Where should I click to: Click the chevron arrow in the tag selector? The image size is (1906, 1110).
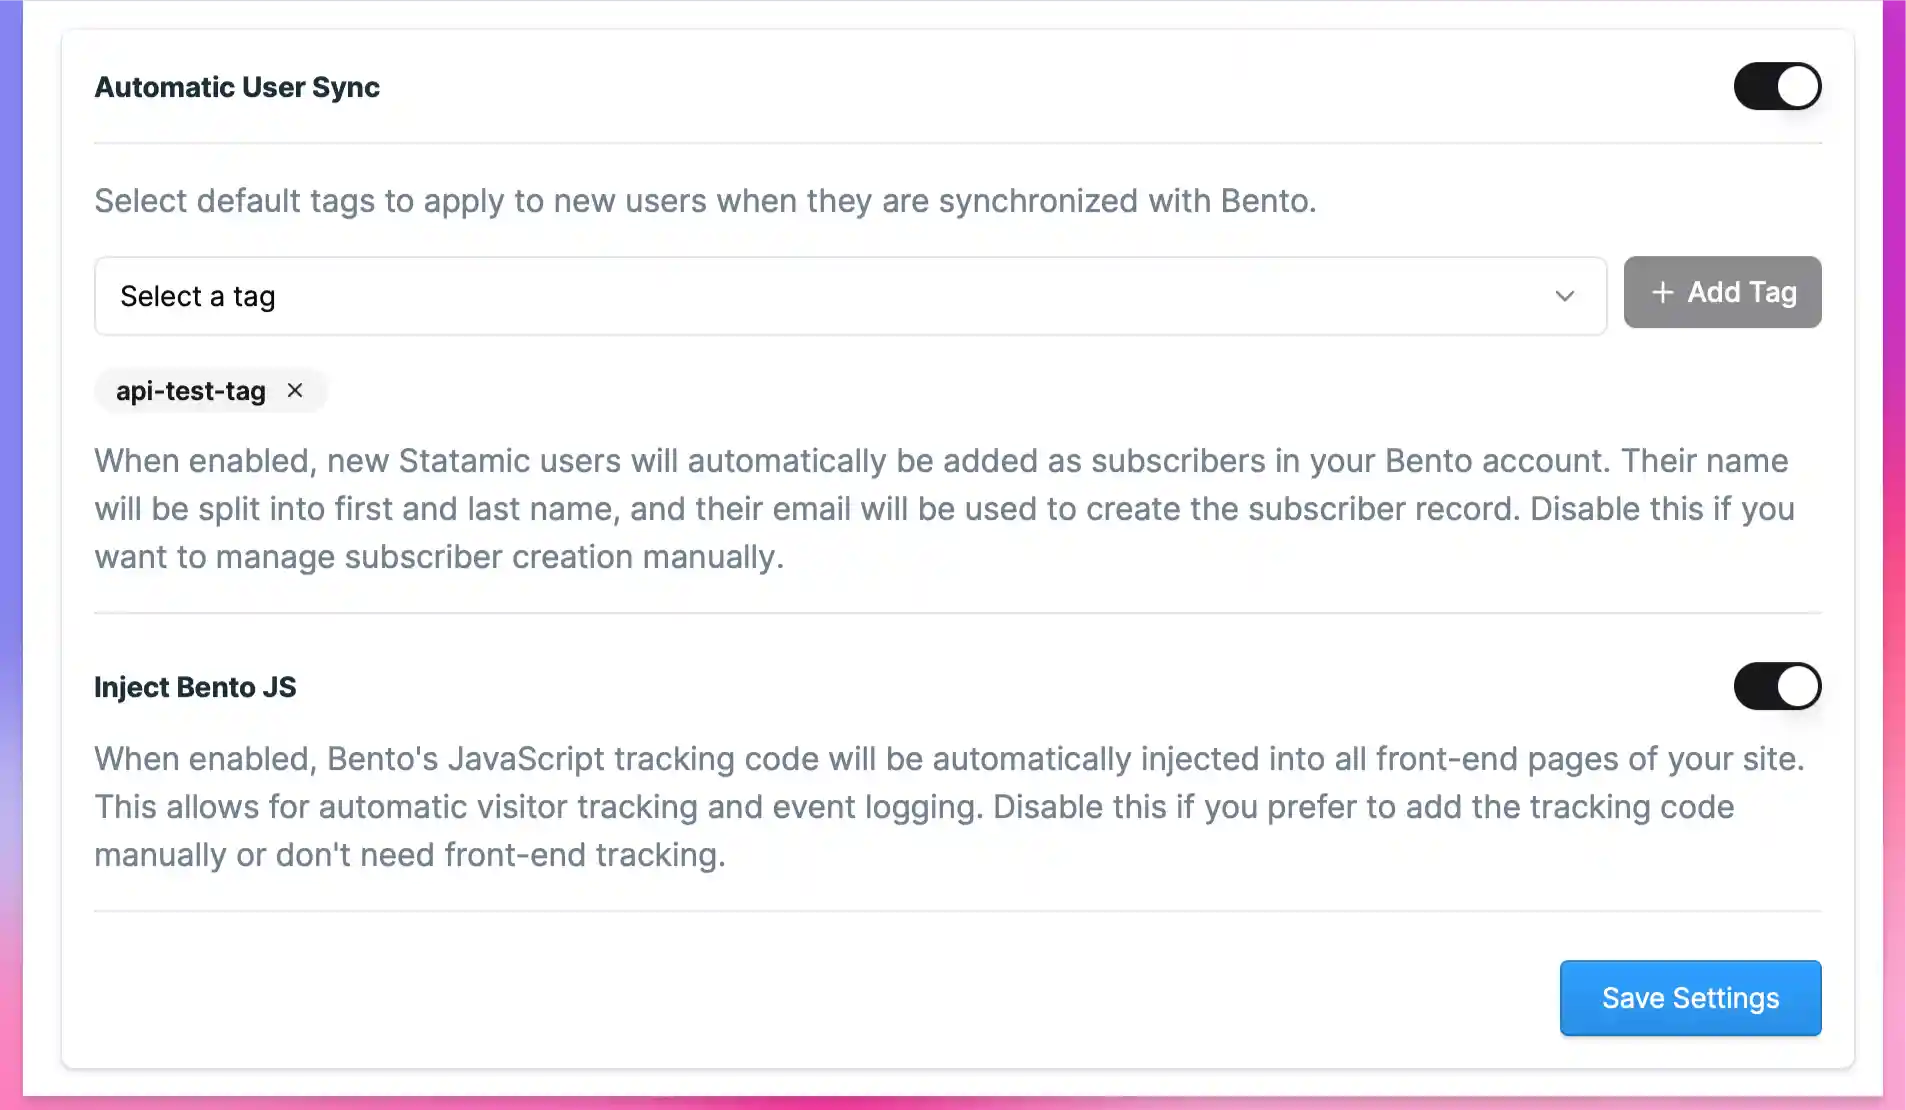tap(1565, 296)
